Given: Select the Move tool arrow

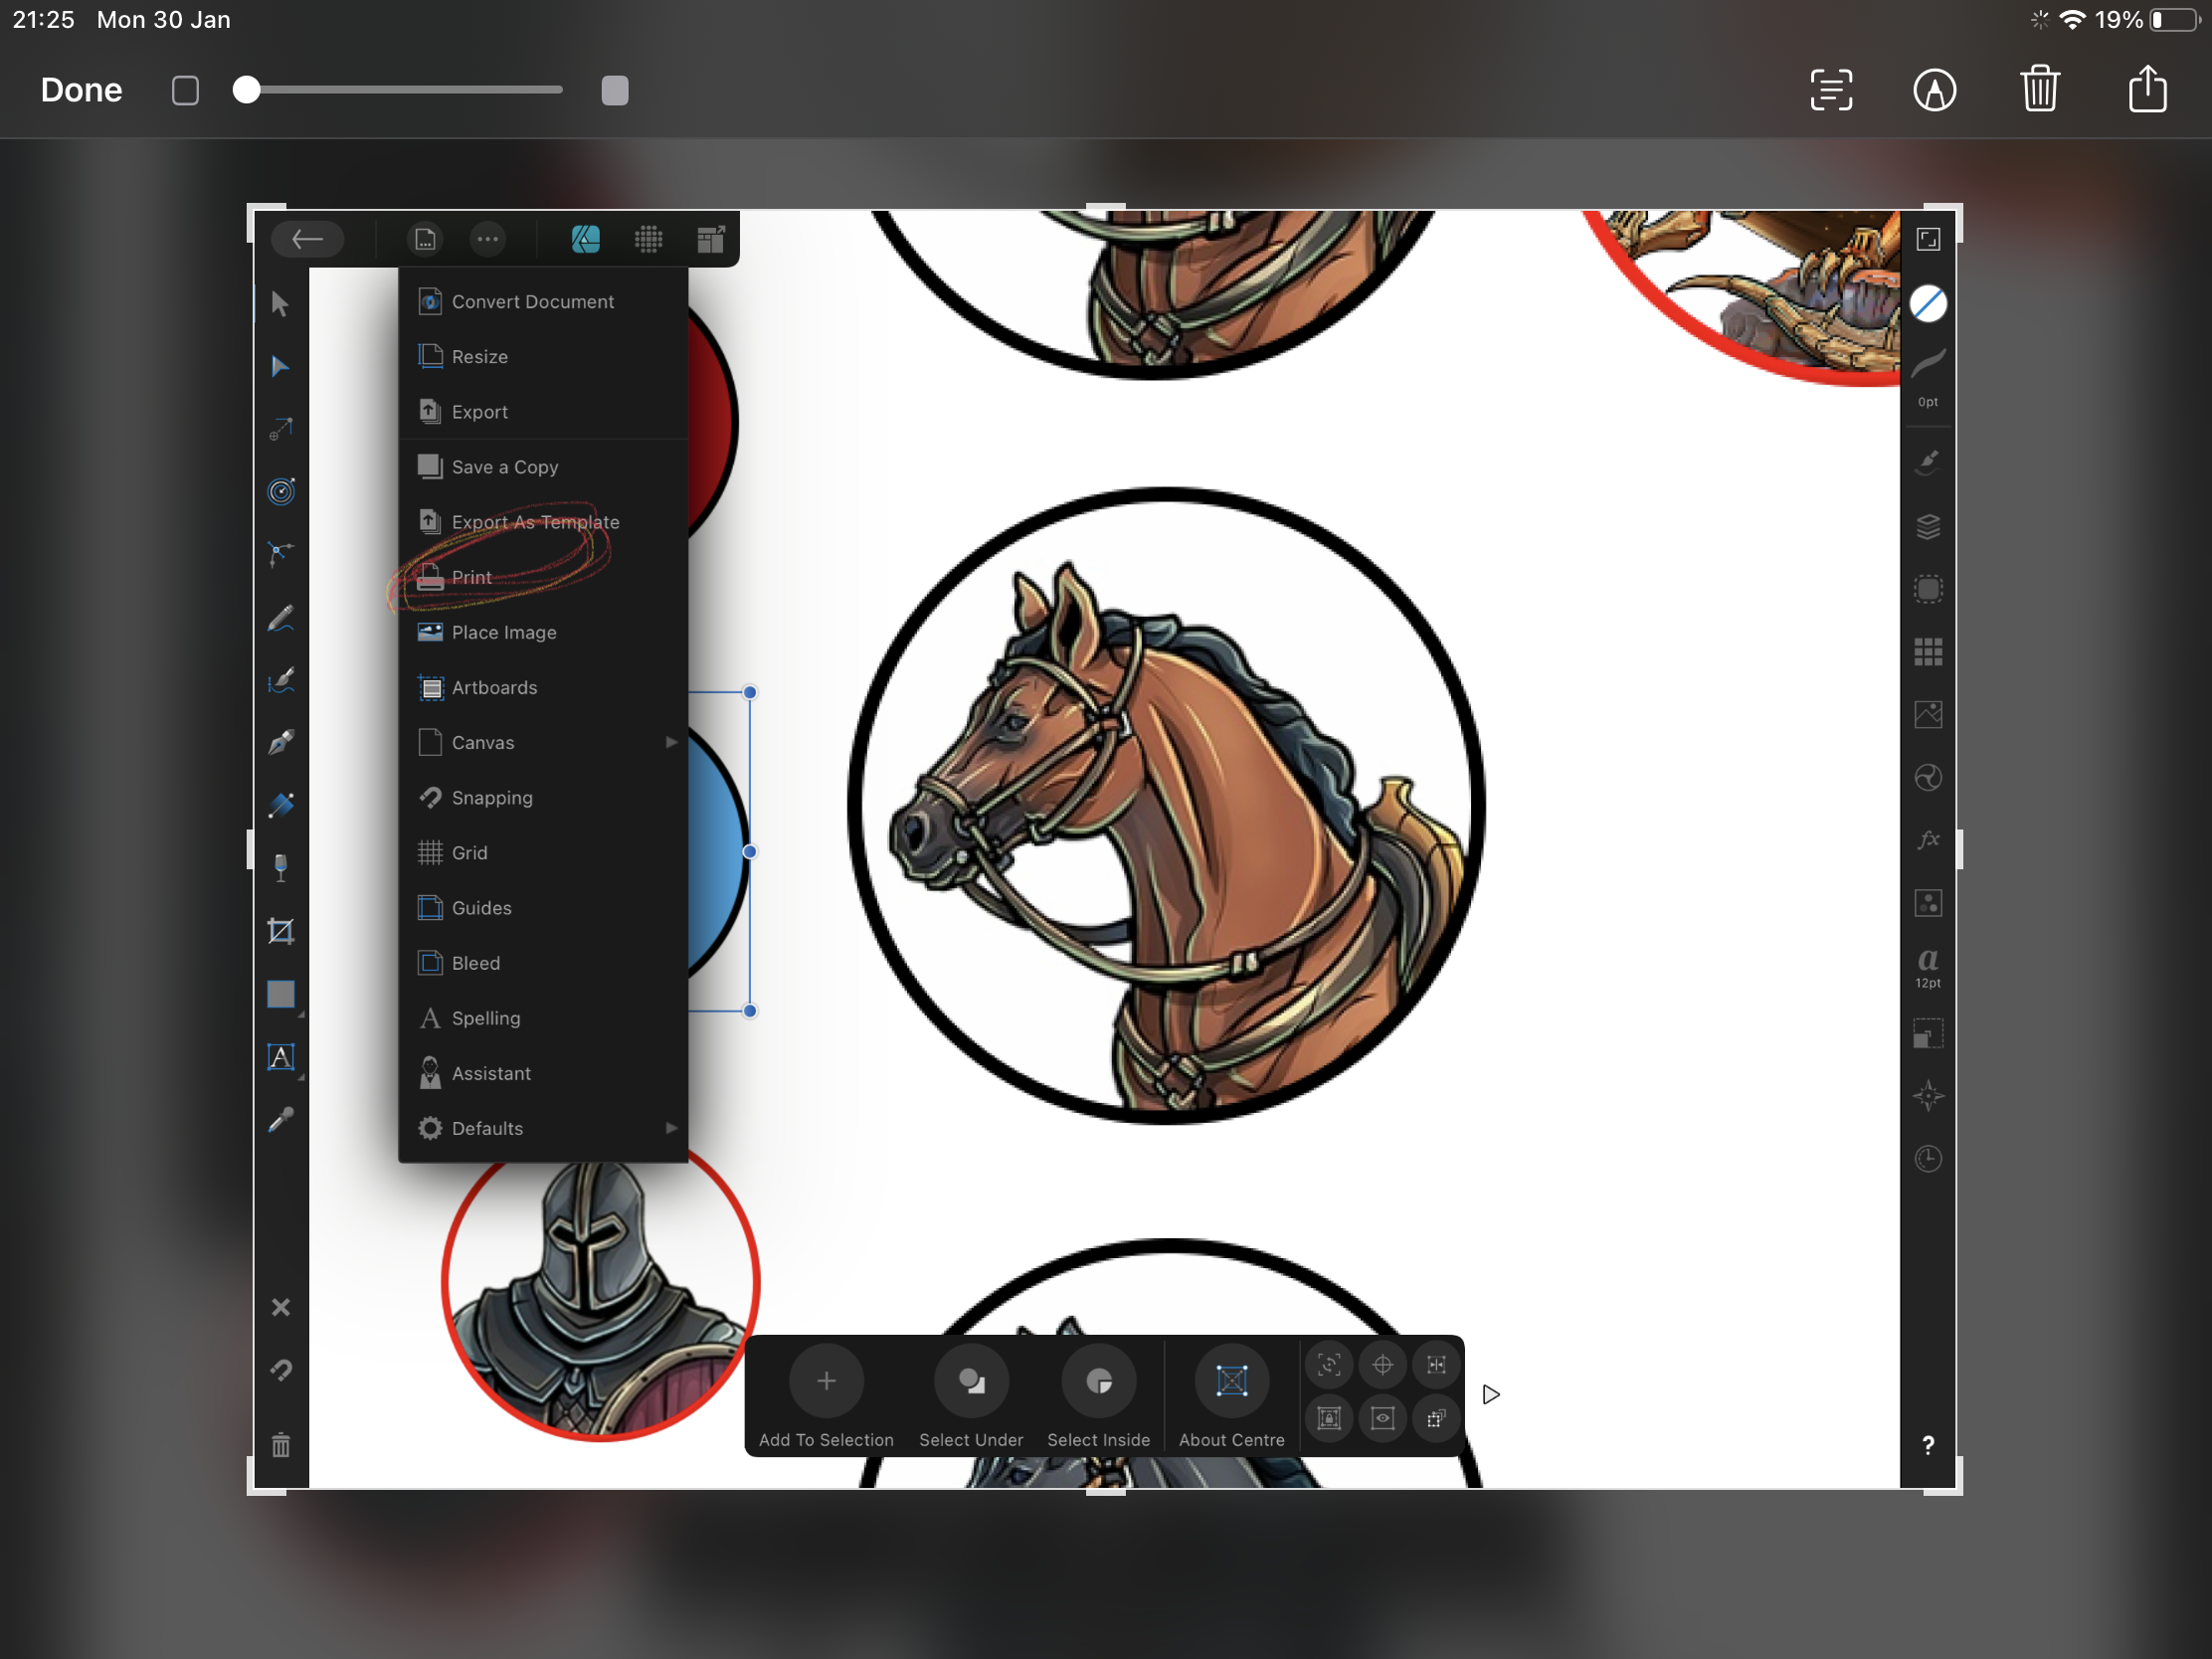Looking at the screenshot, I should (x=280, y=304).
